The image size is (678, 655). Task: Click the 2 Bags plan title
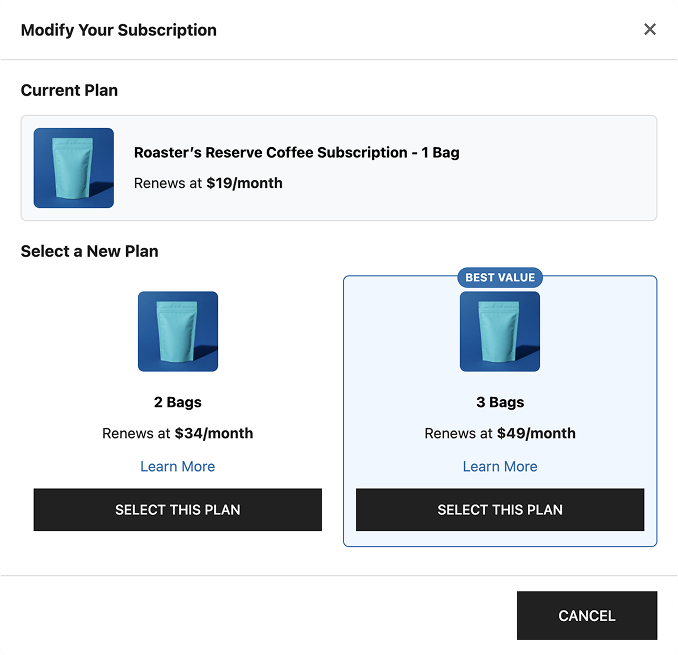(178, 402)
